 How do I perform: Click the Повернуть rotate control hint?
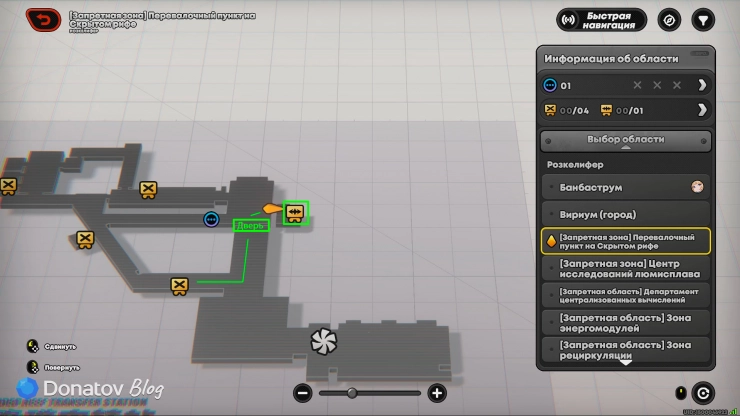click(53, 367)
